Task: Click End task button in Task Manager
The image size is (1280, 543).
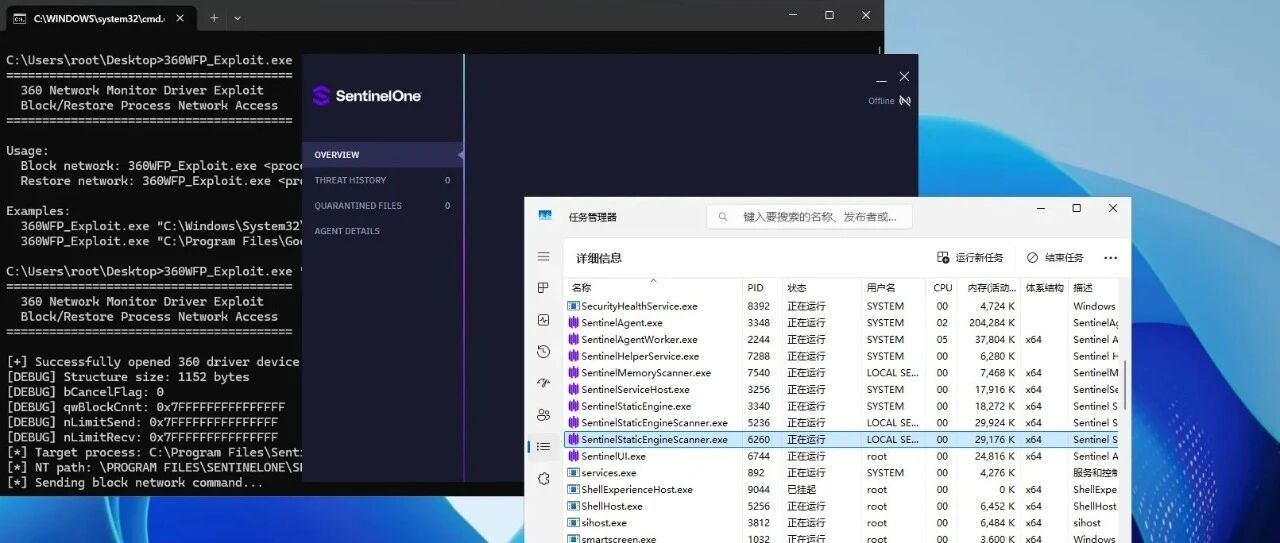Action: 1055,258
